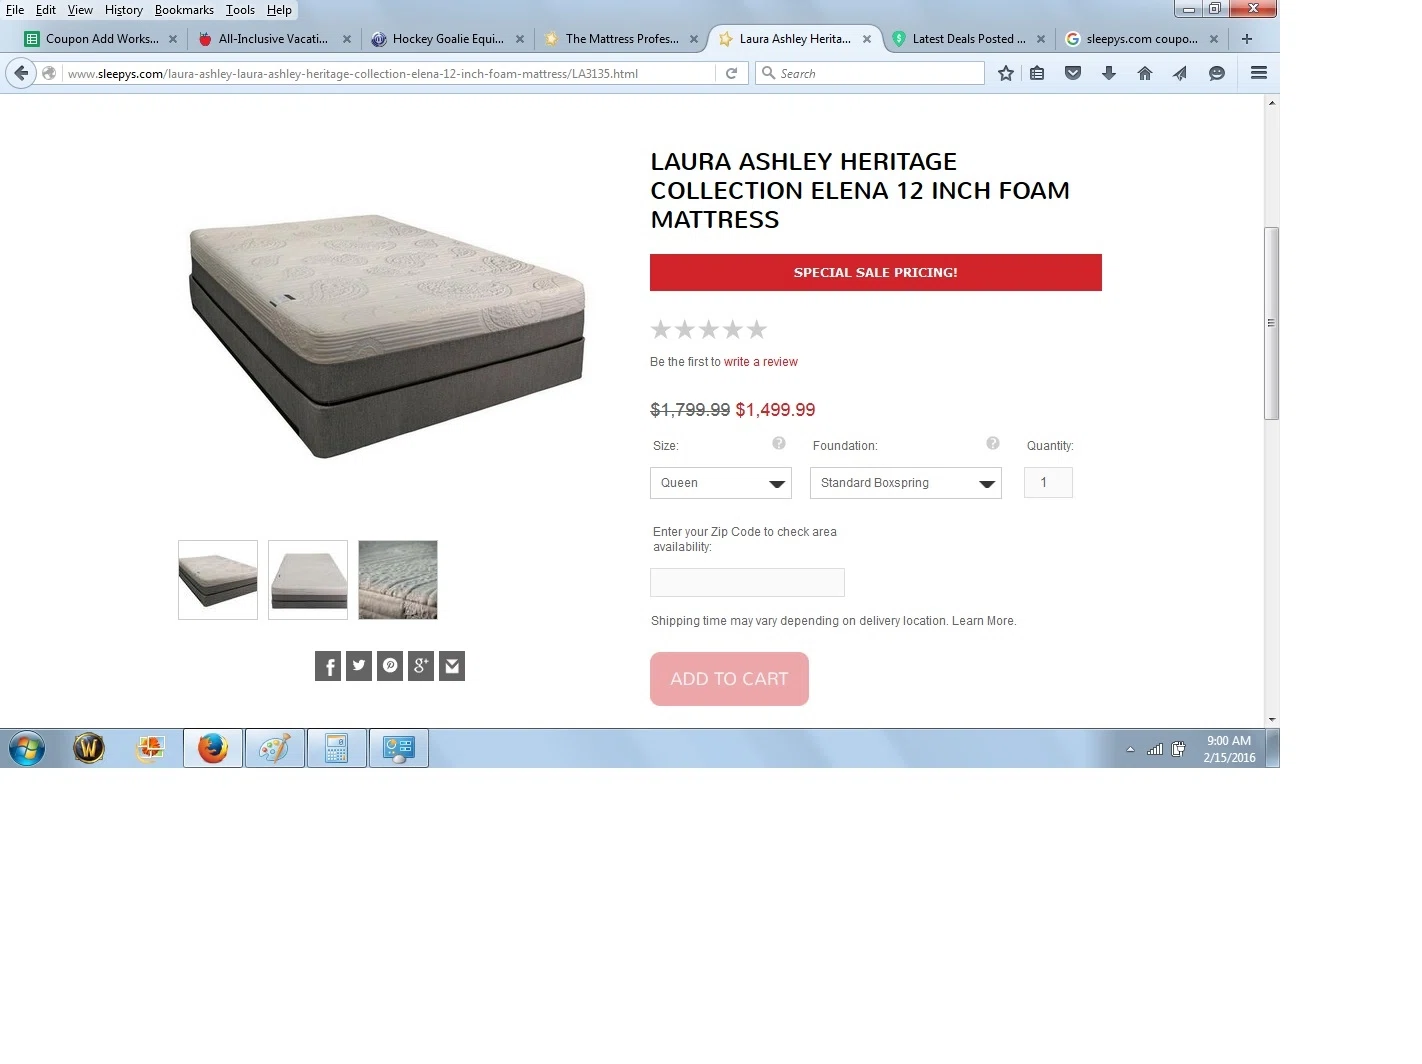Screen dimensions: 1422x1064
Task: Share product on Facebook icon
Action: [328, 666]
